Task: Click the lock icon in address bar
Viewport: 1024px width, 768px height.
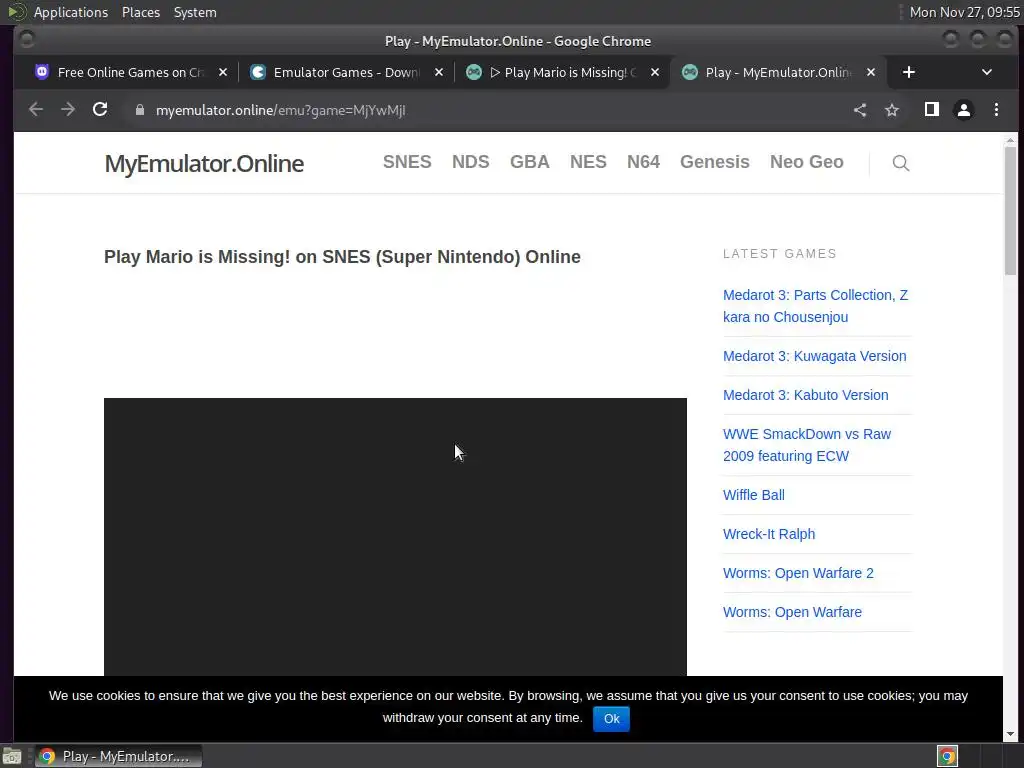Action: coord(139,110)
